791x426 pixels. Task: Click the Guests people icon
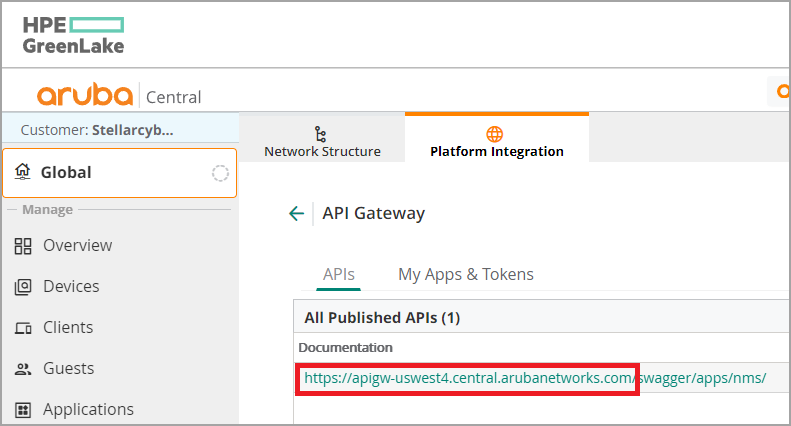pos(23,369)
